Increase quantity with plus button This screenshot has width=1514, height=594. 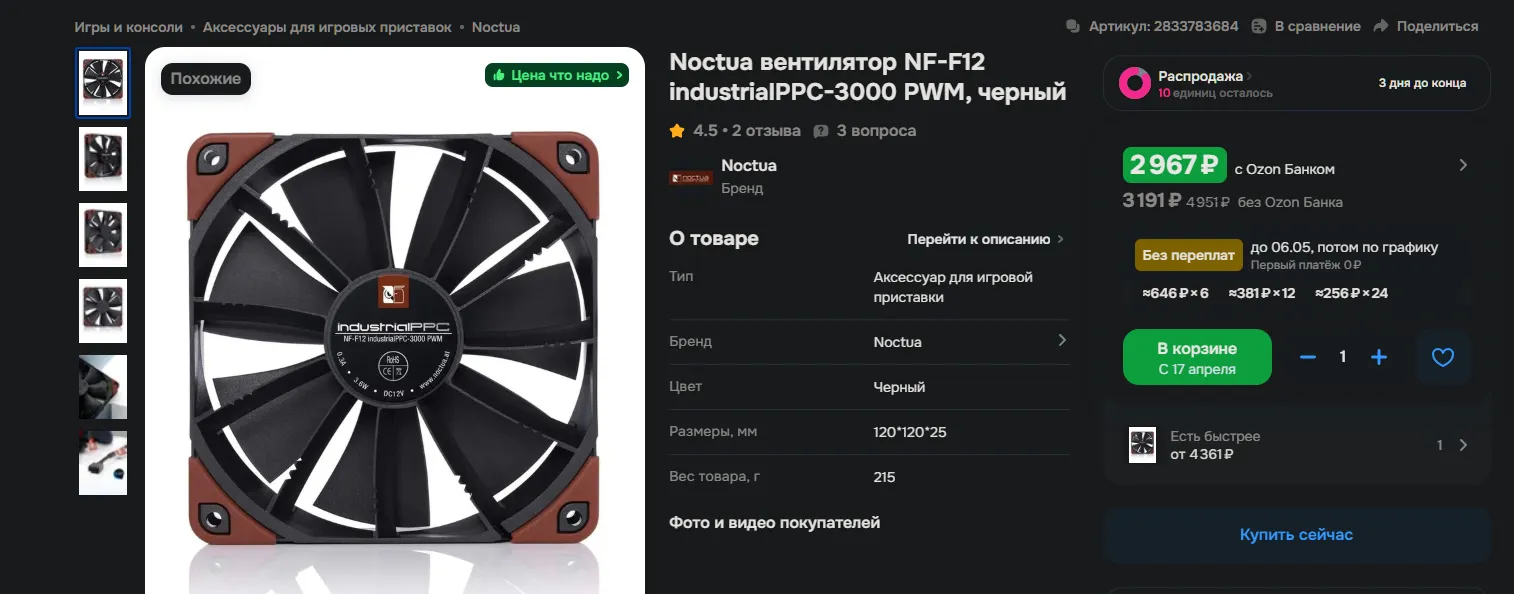(x=1379, y=357)
